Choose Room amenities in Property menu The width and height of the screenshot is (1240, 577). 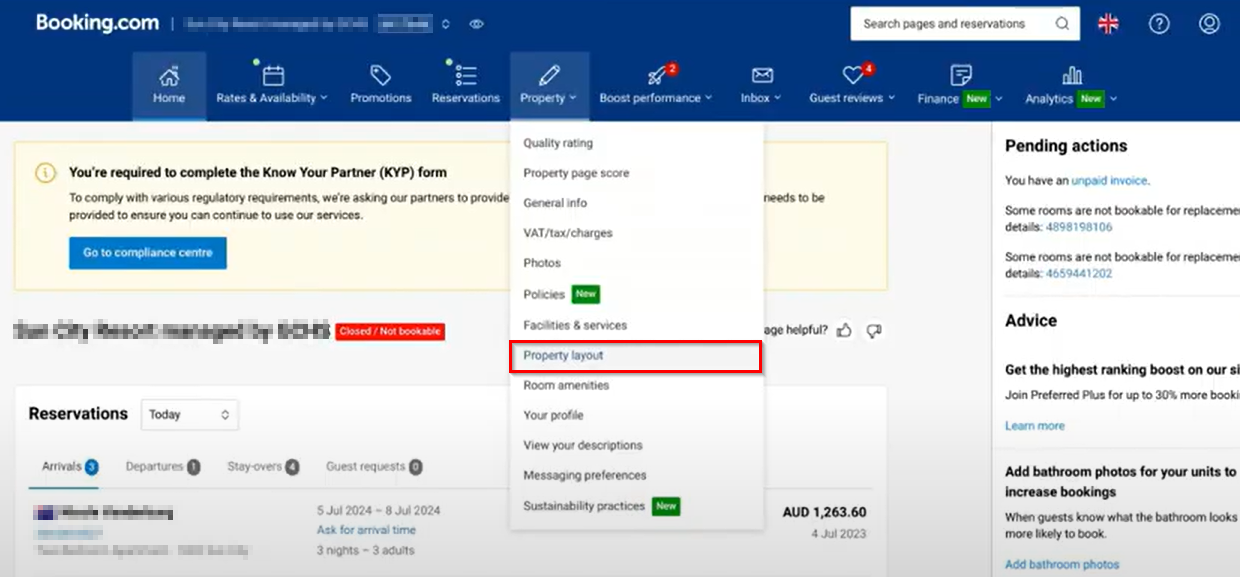[x=566, y=386]
